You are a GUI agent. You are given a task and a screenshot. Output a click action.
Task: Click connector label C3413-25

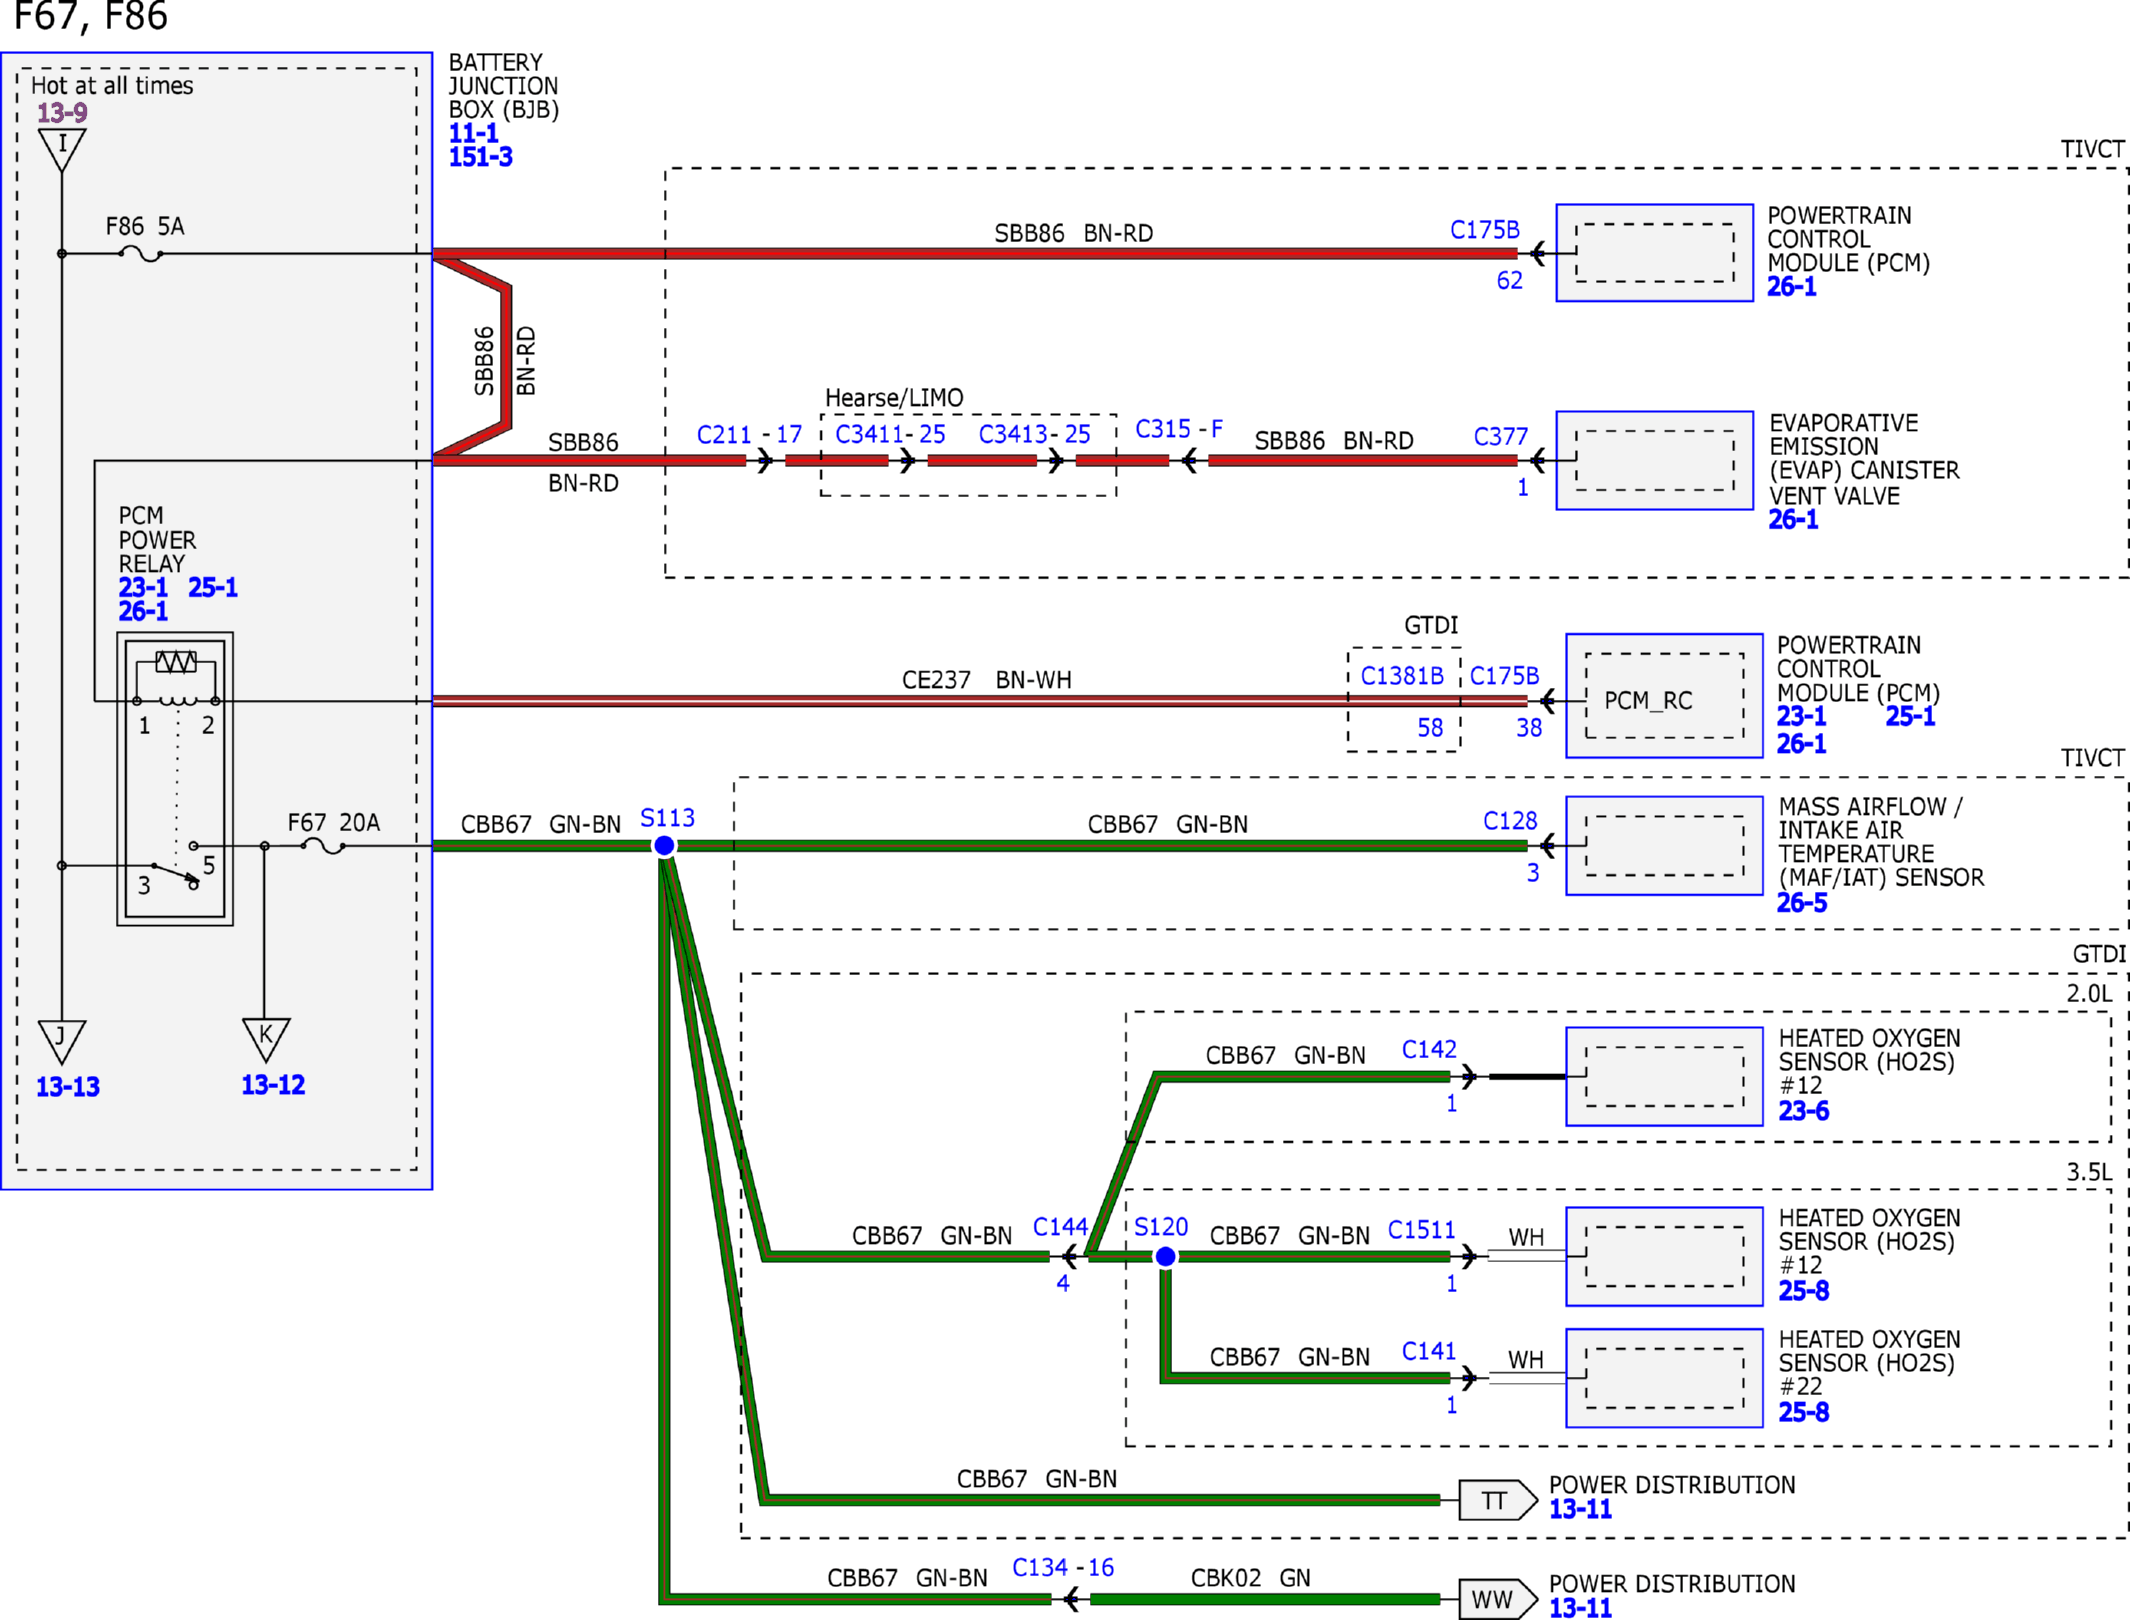click(x=1034, y=434)
